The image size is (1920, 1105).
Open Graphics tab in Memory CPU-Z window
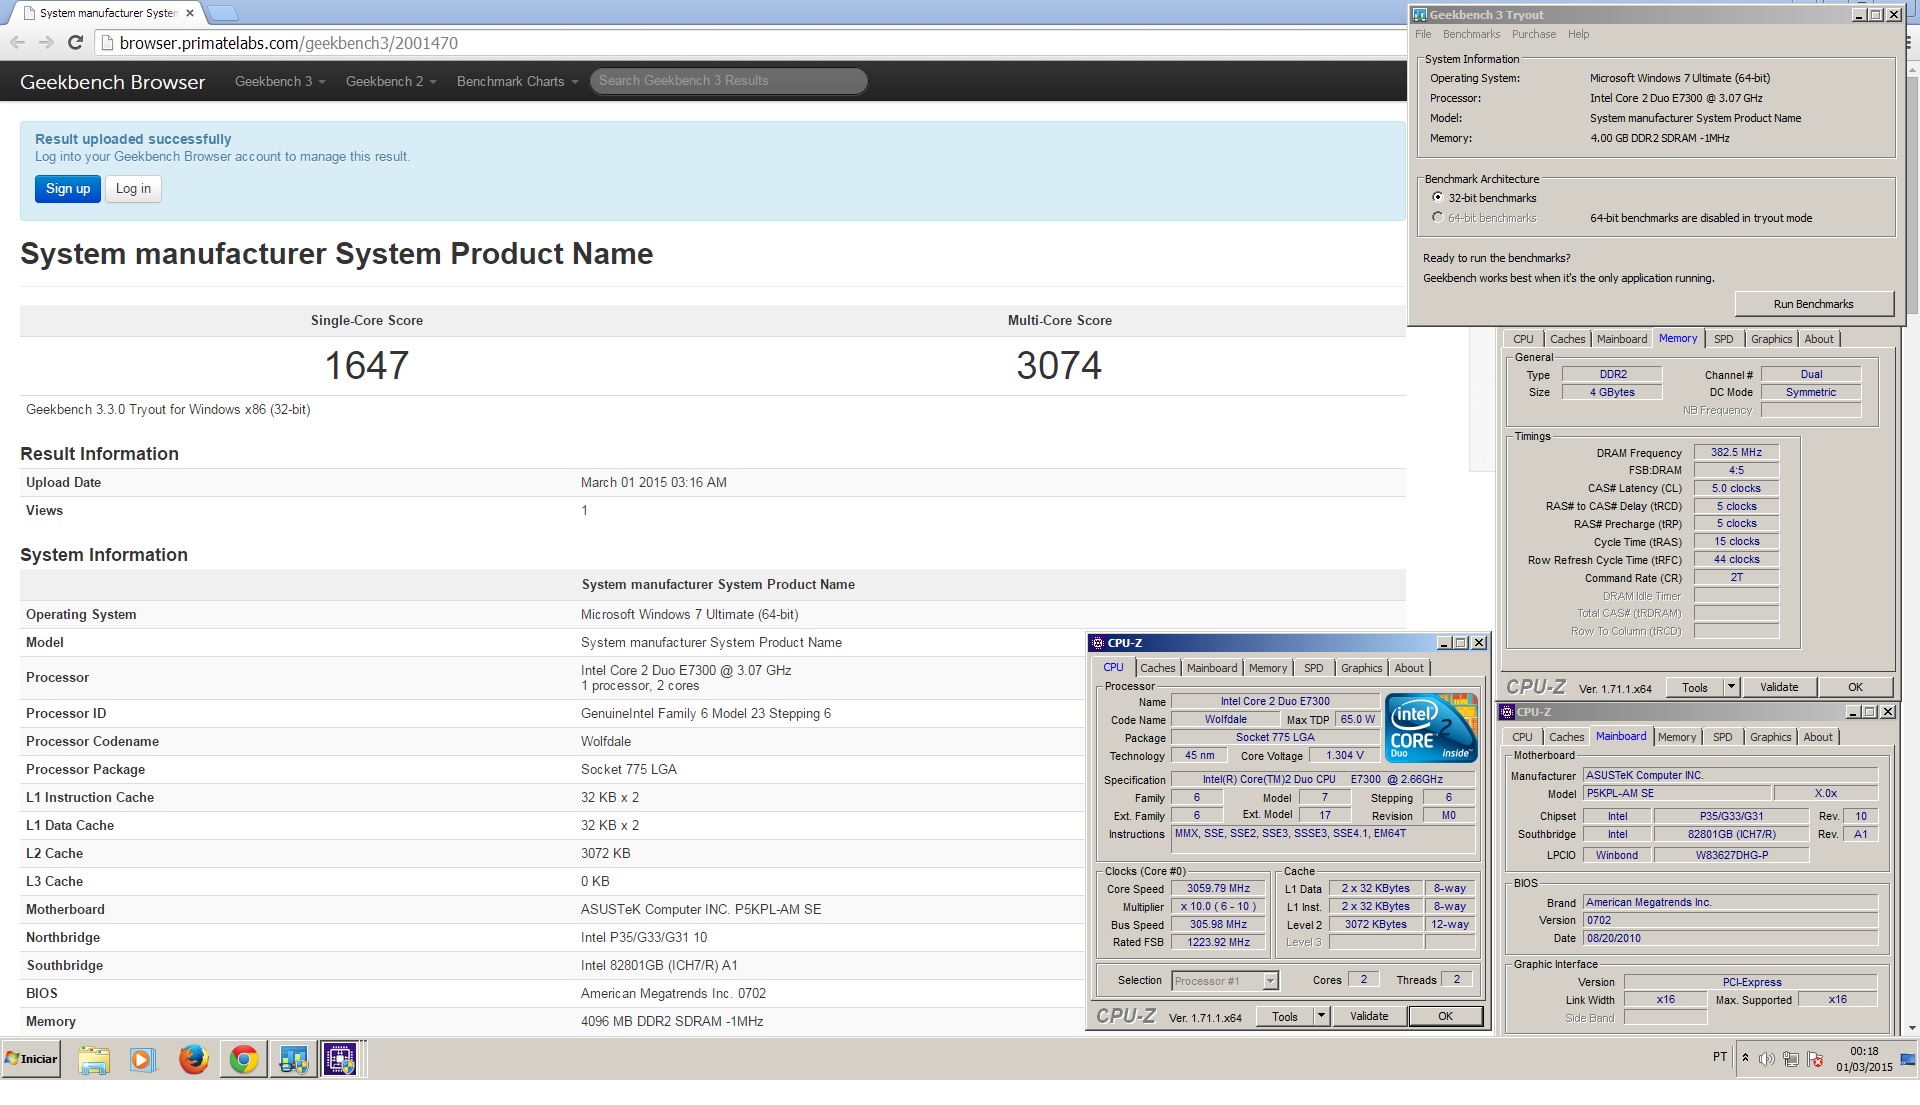pyautogui.click(x=1771, y=339)
